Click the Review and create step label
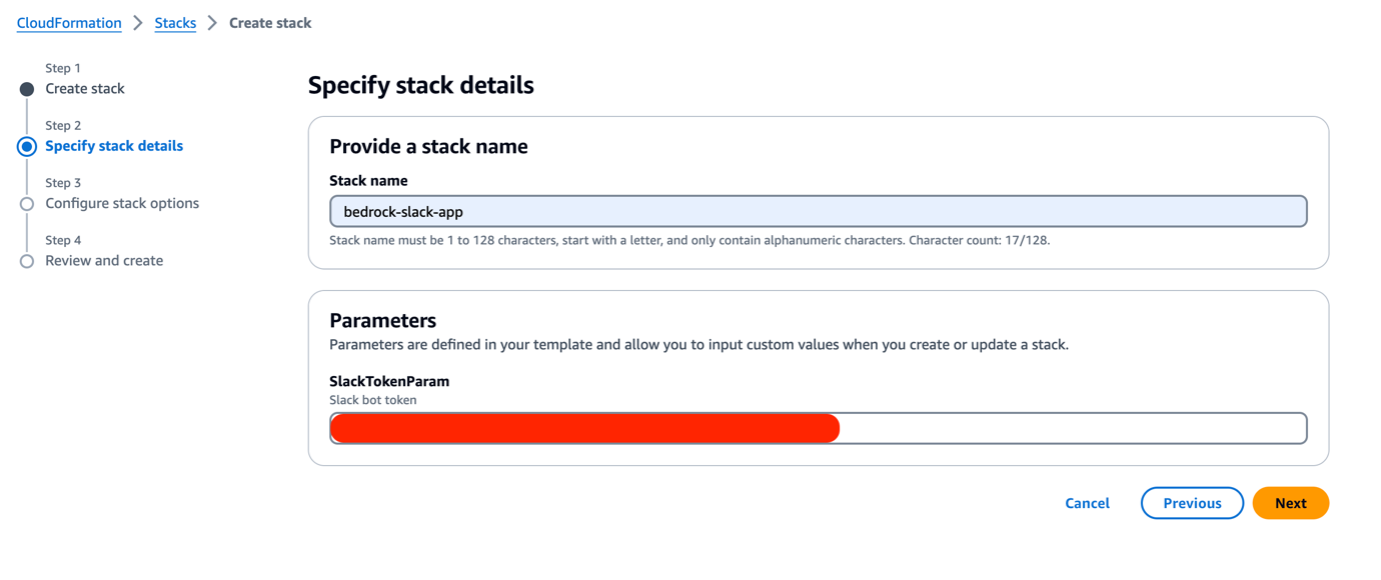This screenshot has width=1381, height=580. [104, 260]
